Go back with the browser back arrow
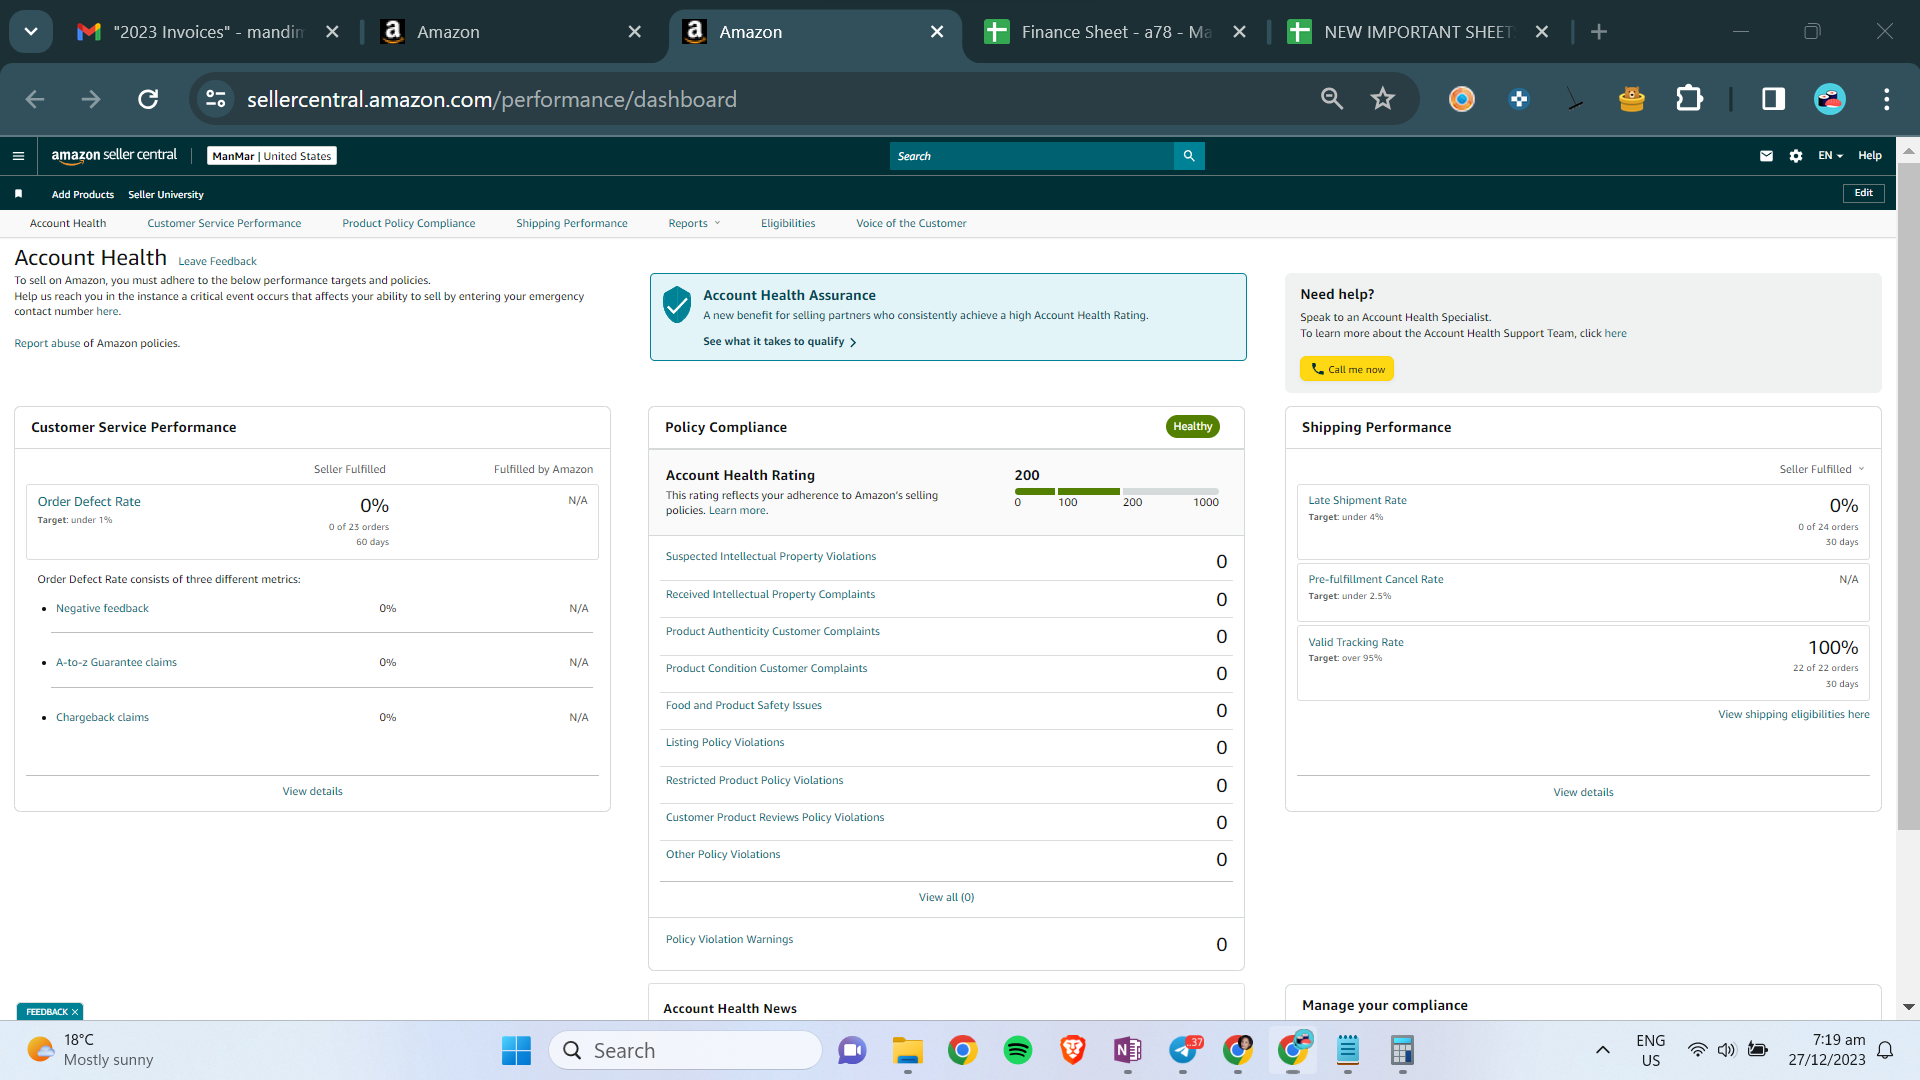 [35, 99]
